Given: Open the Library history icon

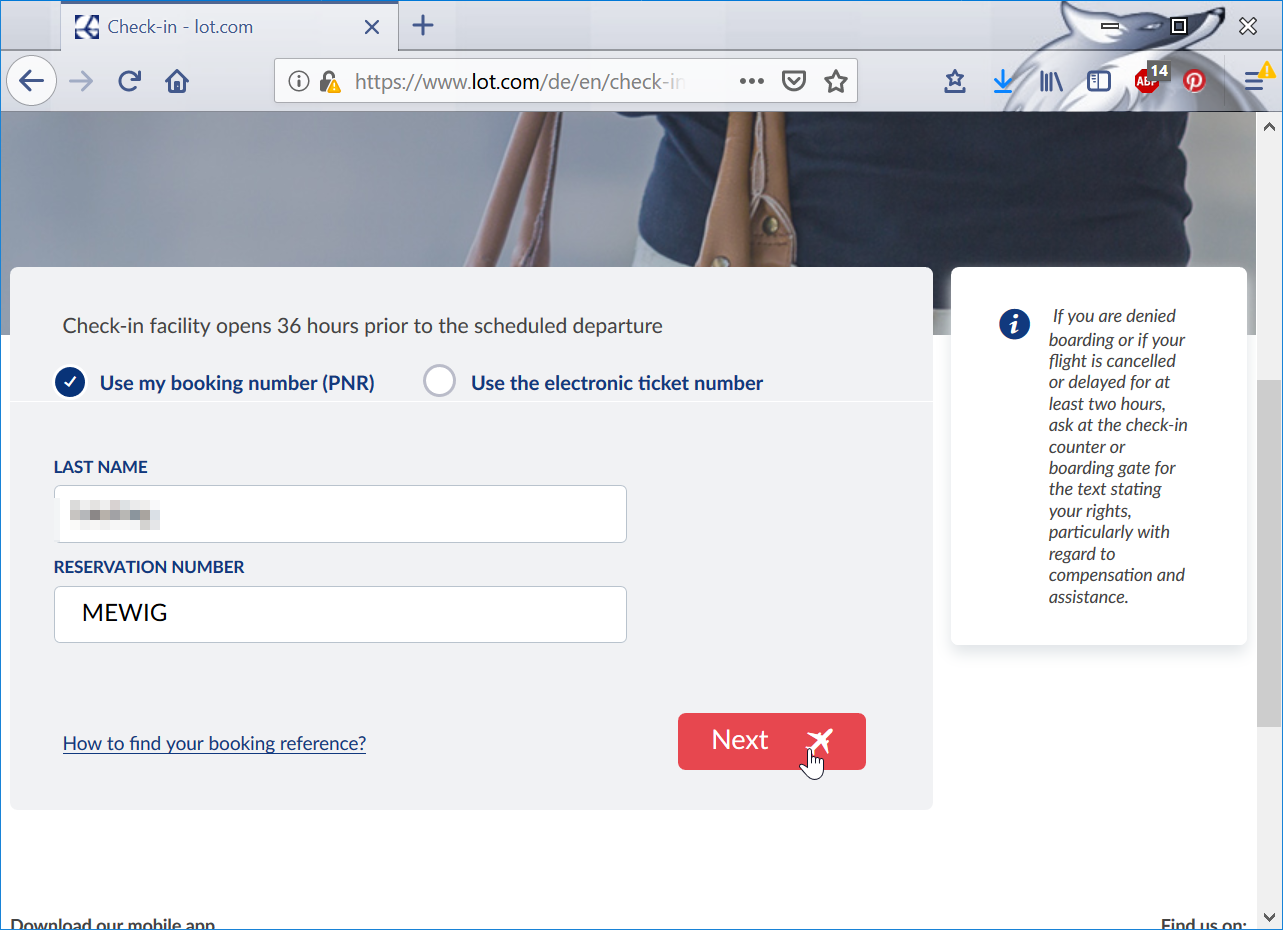Looking at the screenshot, I should point(1051,81).
